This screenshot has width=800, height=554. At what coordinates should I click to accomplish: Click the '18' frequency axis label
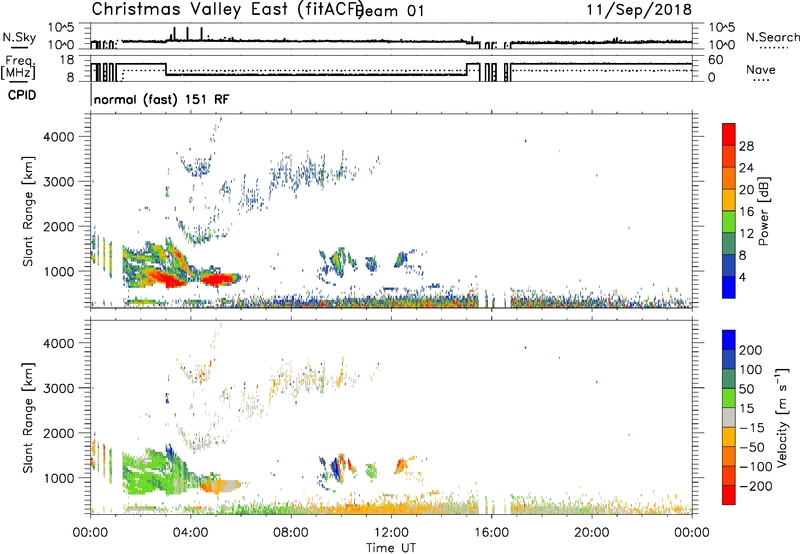click(x=67, y=60)
